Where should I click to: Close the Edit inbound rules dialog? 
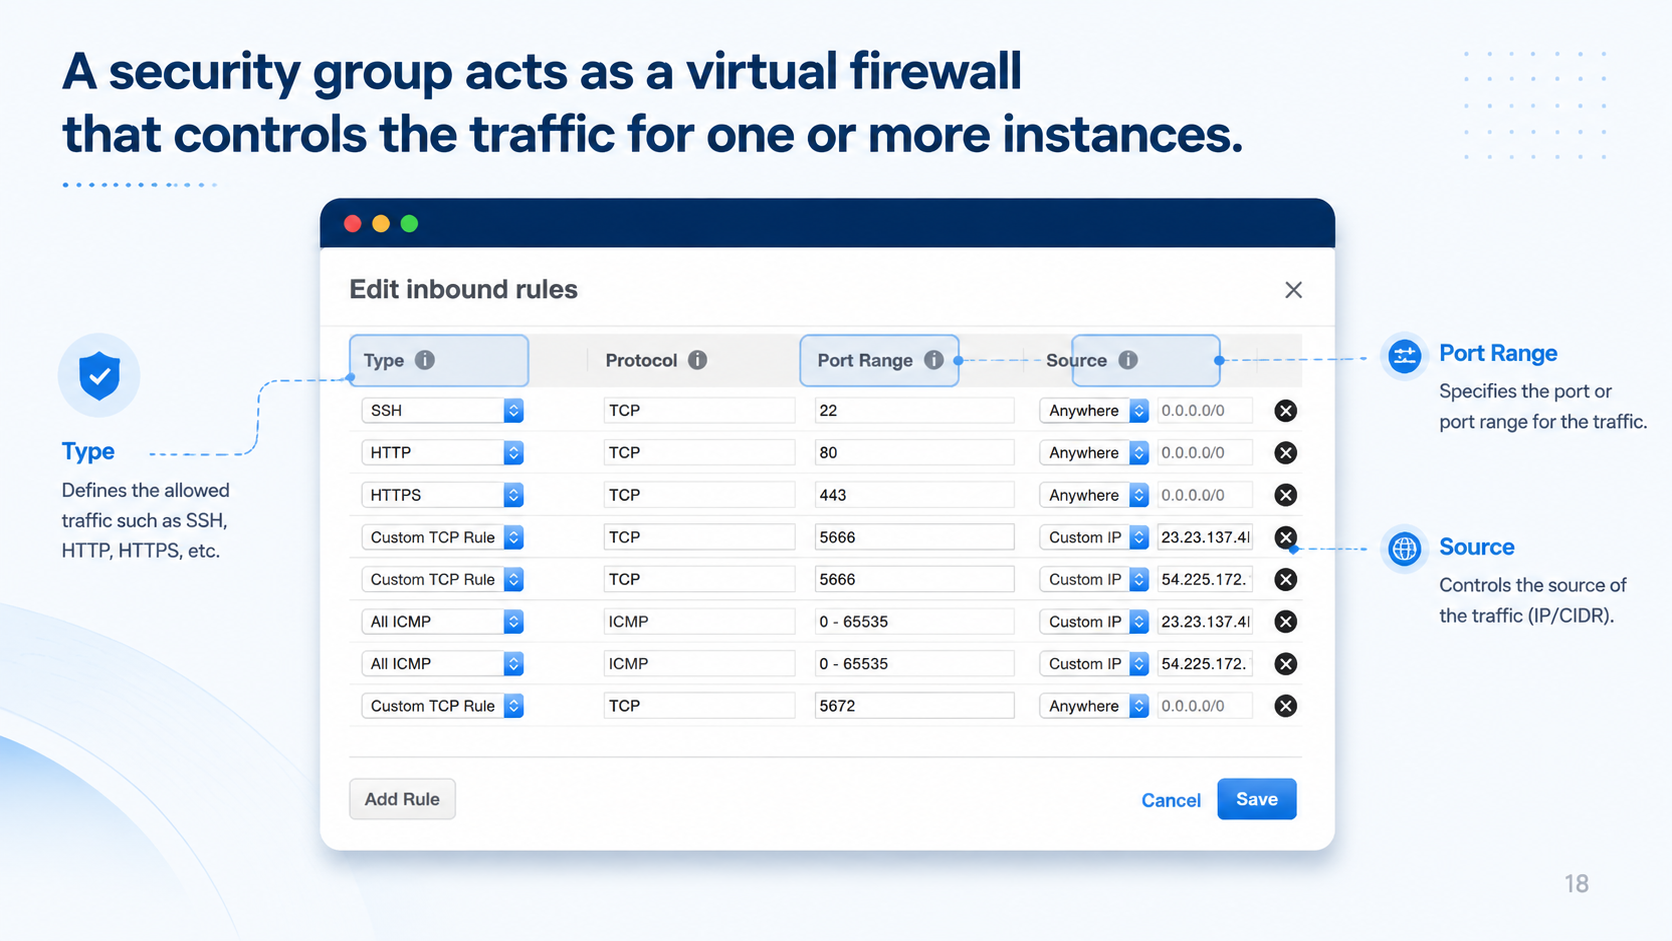[1293, 290]
